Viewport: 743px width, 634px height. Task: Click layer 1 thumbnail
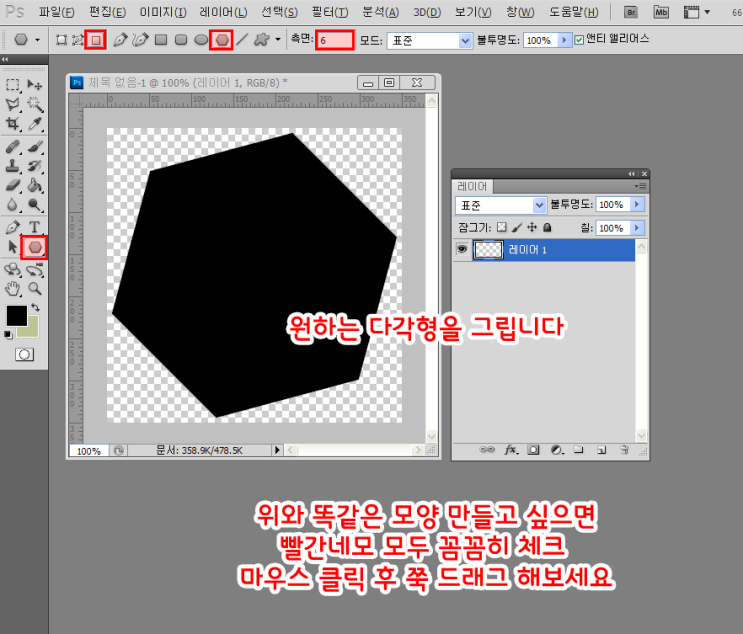tap(488, 250)
